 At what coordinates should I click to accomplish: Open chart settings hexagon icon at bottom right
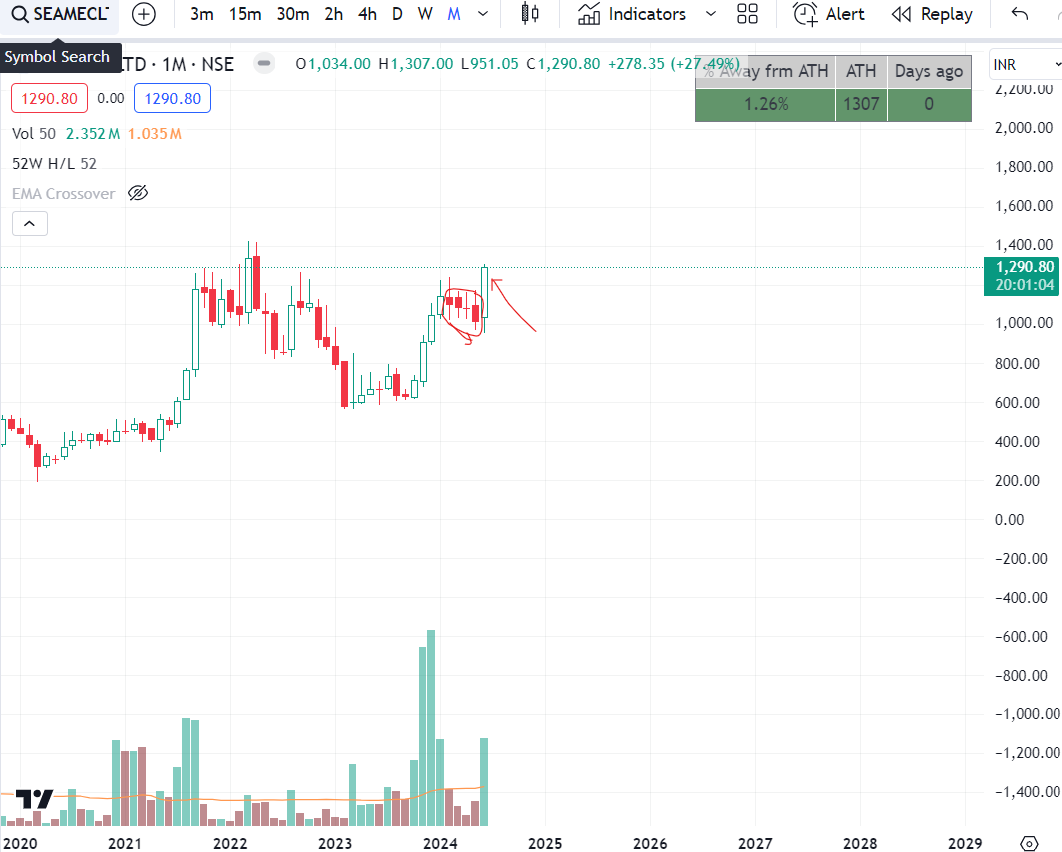(1029, 844)
